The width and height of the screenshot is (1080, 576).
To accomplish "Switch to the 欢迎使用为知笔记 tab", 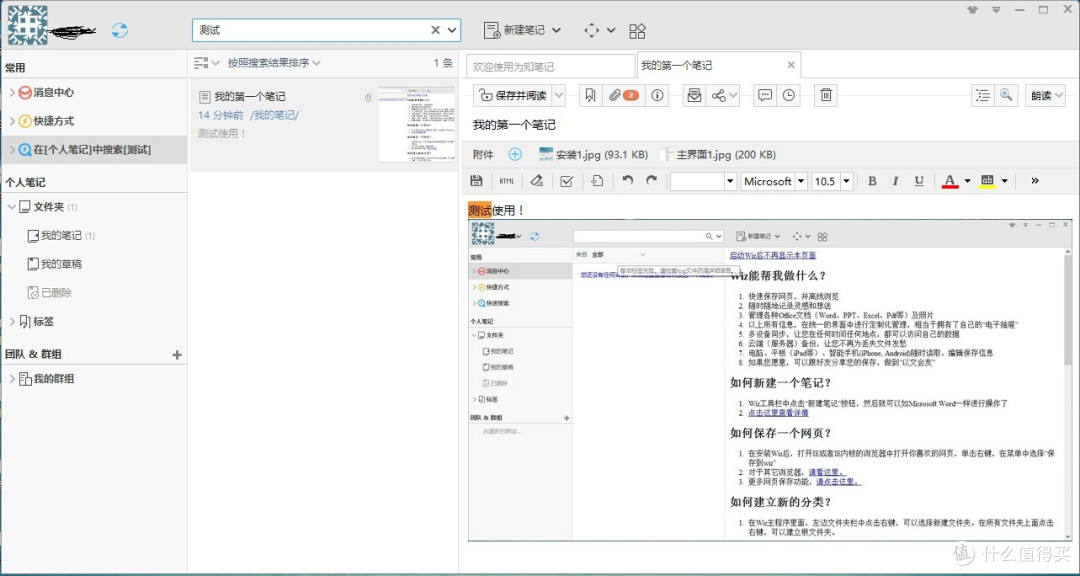I will [550, 67].
